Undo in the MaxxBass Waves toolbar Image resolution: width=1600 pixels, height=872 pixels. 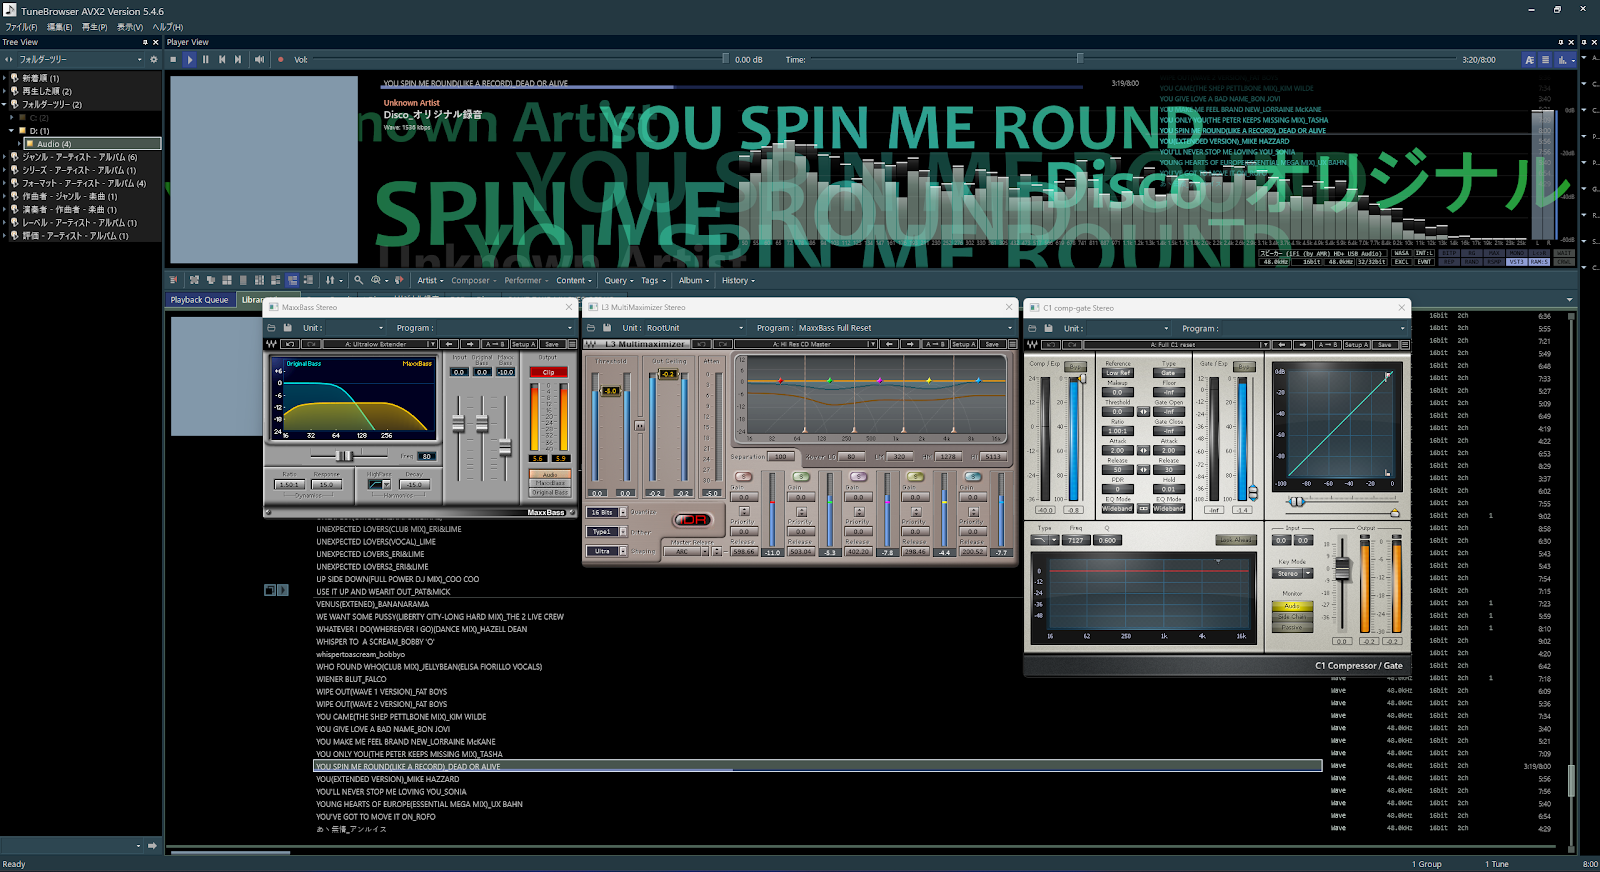(290, 344)
